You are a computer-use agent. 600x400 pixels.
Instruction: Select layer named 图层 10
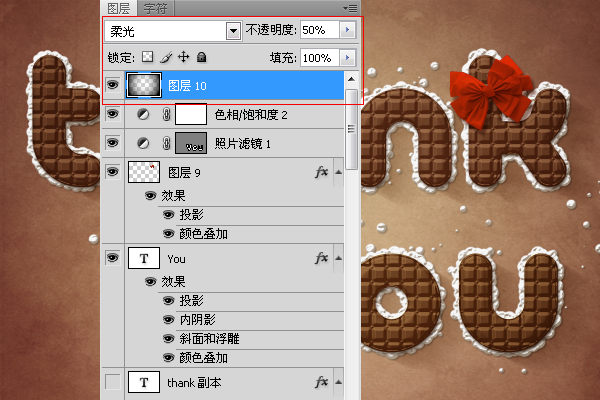(x=187, y=86)
